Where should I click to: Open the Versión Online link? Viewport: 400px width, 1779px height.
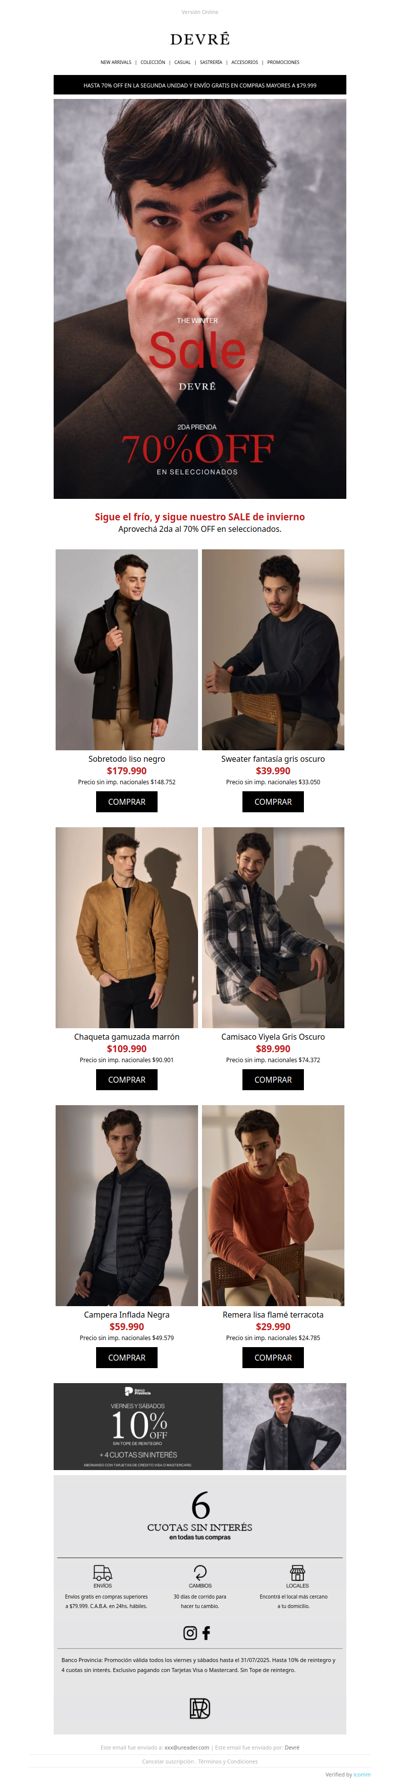[200, 12]
